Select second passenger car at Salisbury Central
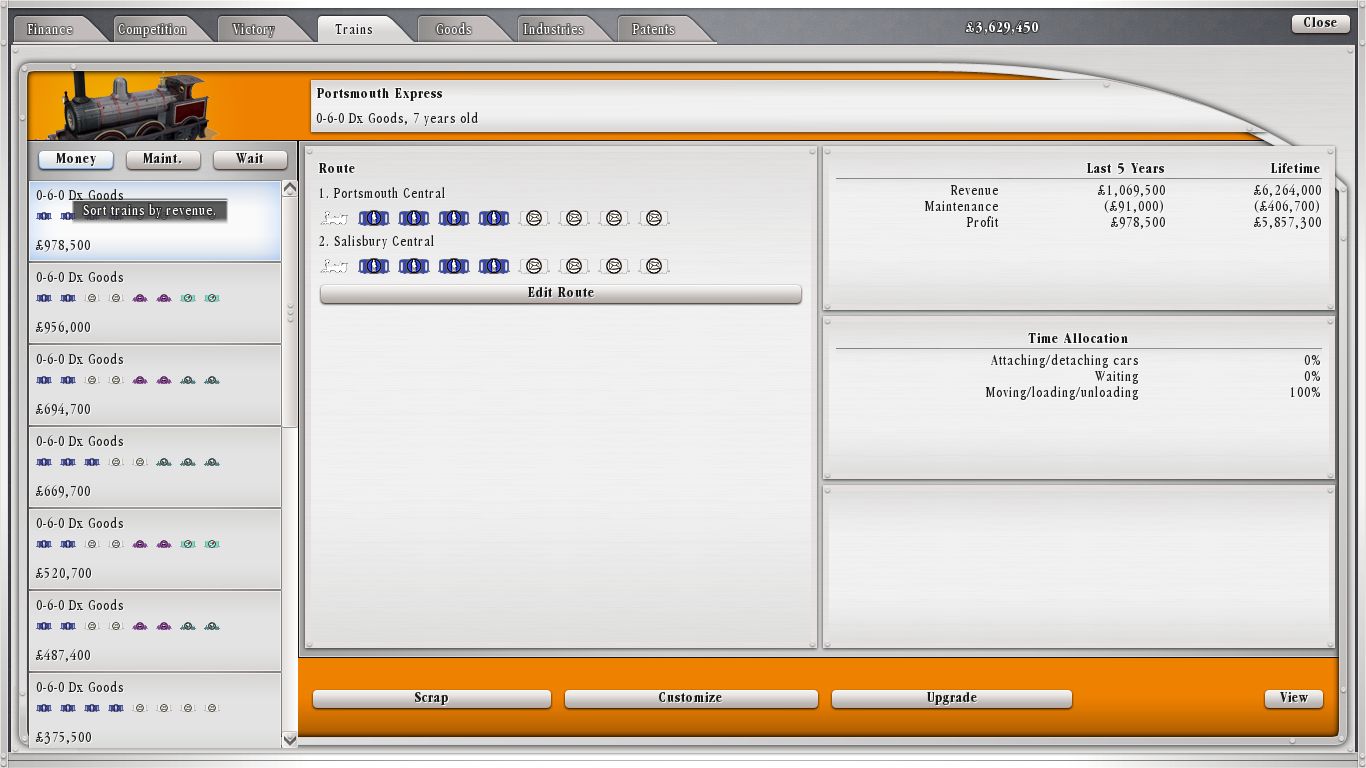Viewport: 1366px width, 768px height. pos(414,266)
